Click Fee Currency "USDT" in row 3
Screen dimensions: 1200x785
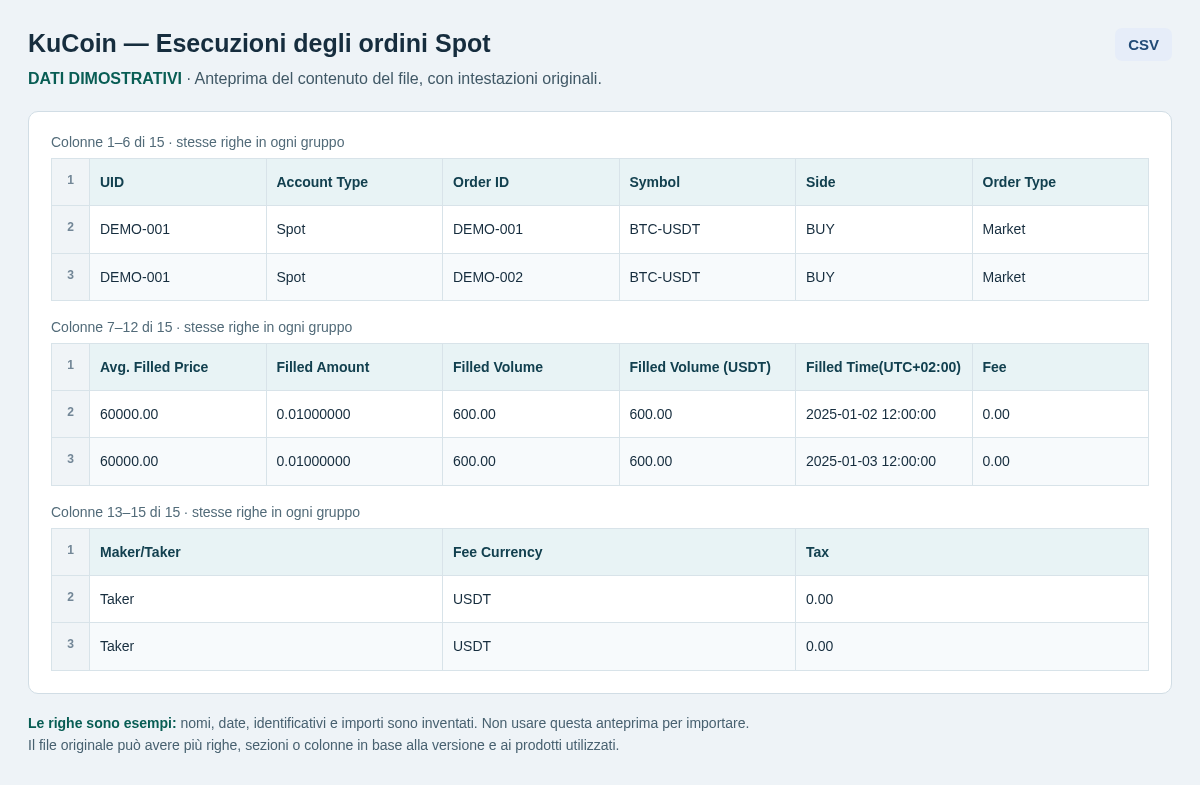619,646
